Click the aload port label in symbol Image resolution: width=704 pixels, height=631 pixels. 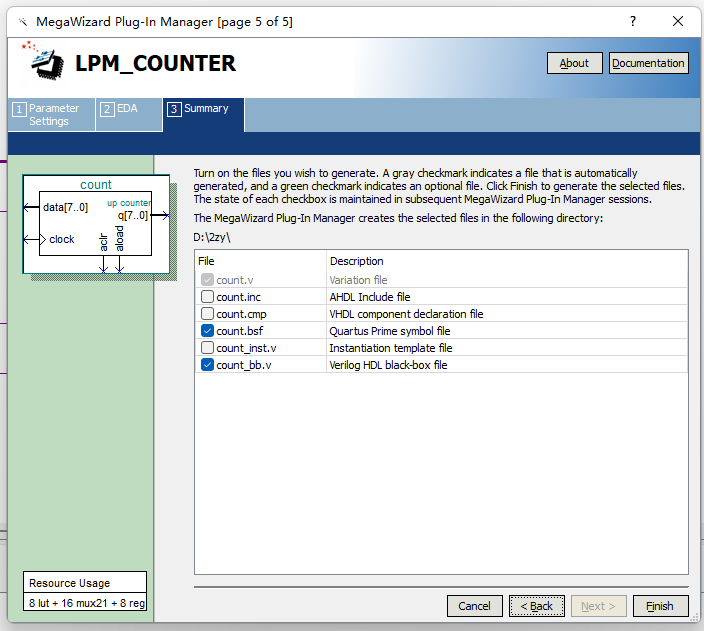coord(119,239)
